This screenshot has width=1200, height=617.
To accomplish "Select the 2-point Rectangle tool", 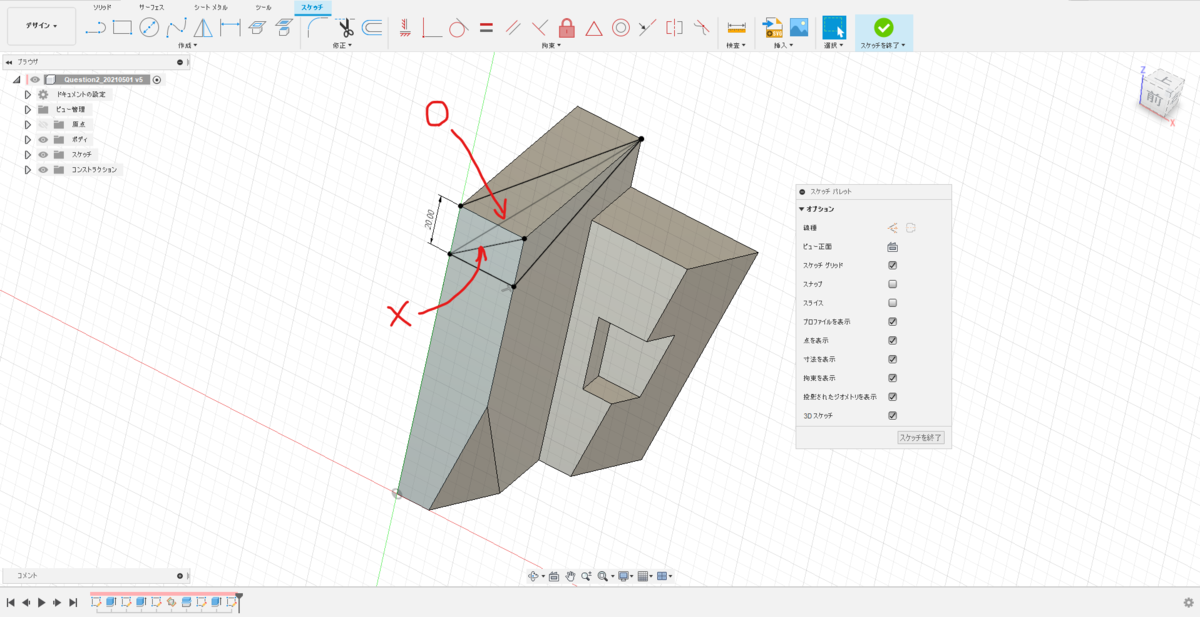I will [123, 28].
